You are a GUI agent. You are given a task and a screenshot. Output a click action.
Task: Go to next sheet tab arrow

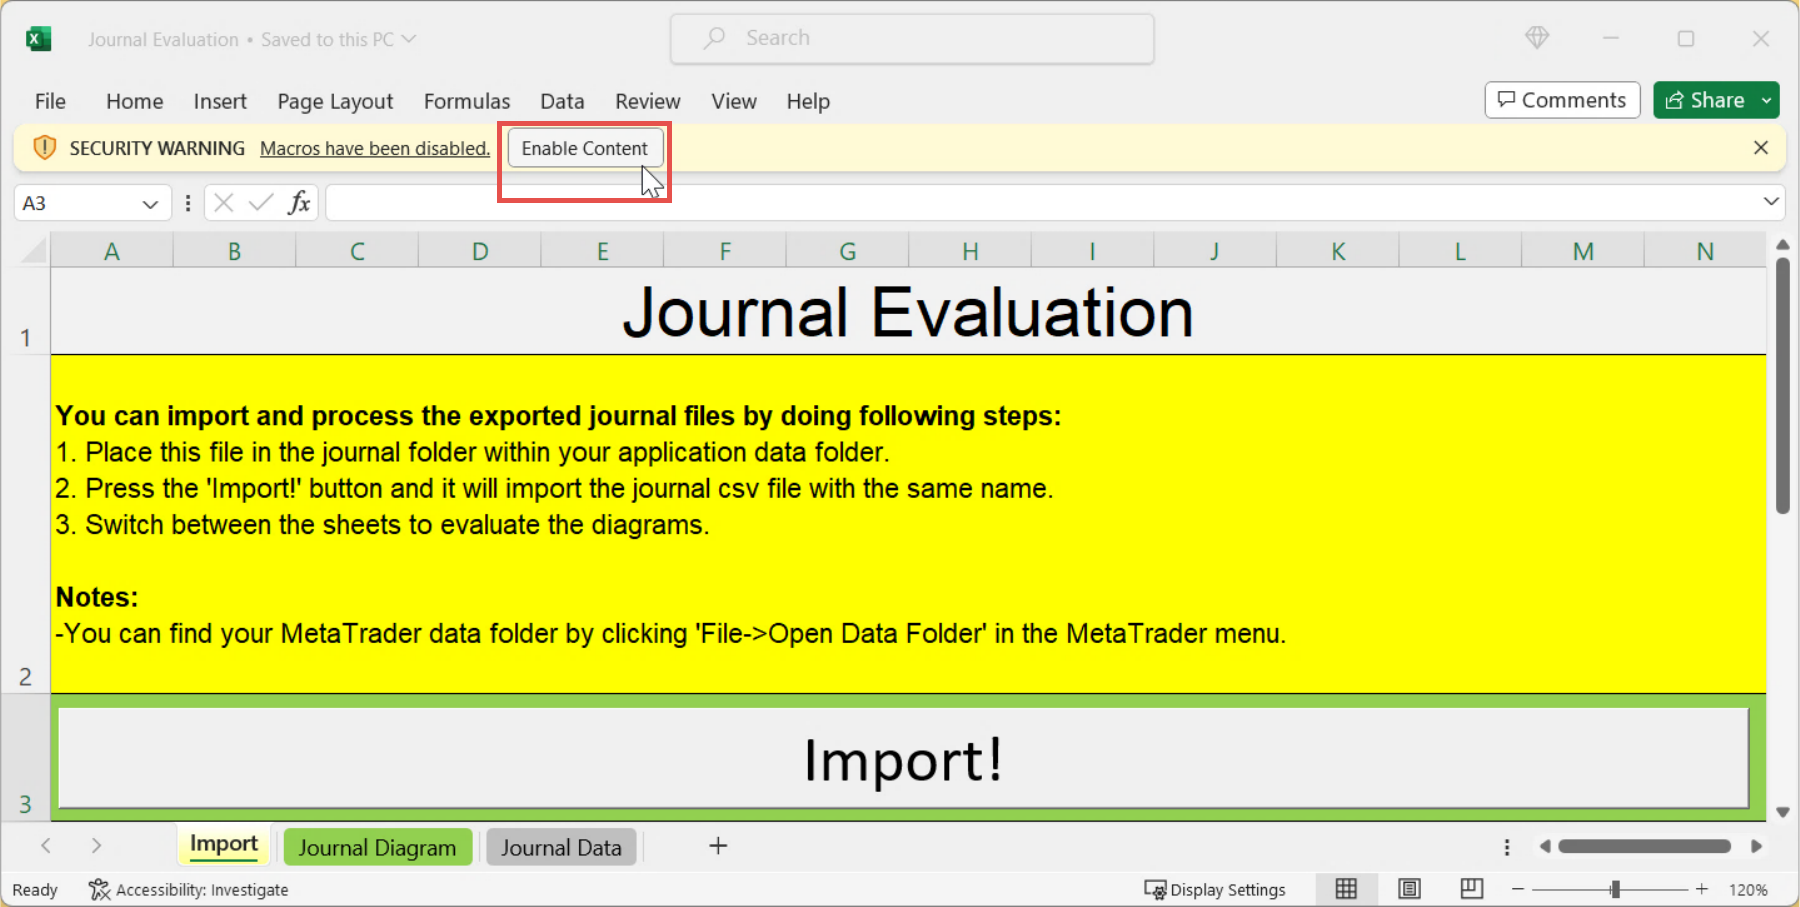pos(96,846)
